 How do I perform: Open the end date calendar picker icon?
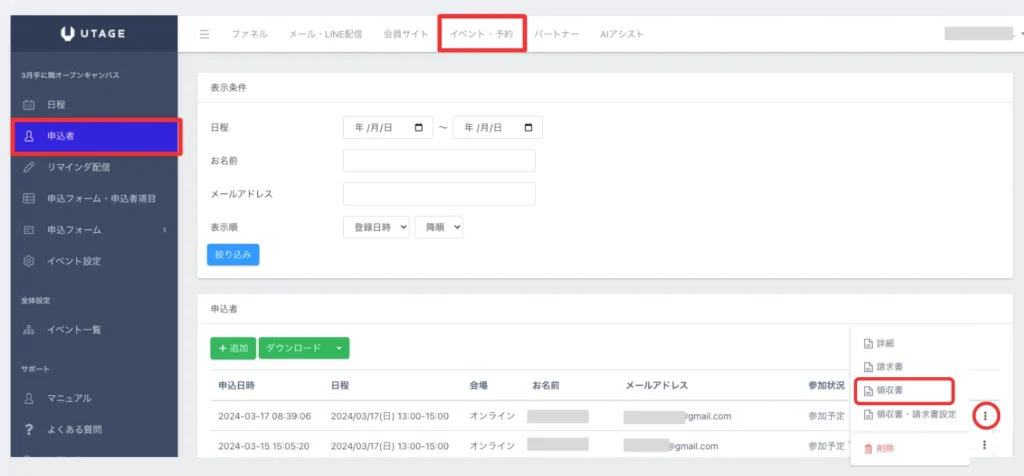(528, 127)
